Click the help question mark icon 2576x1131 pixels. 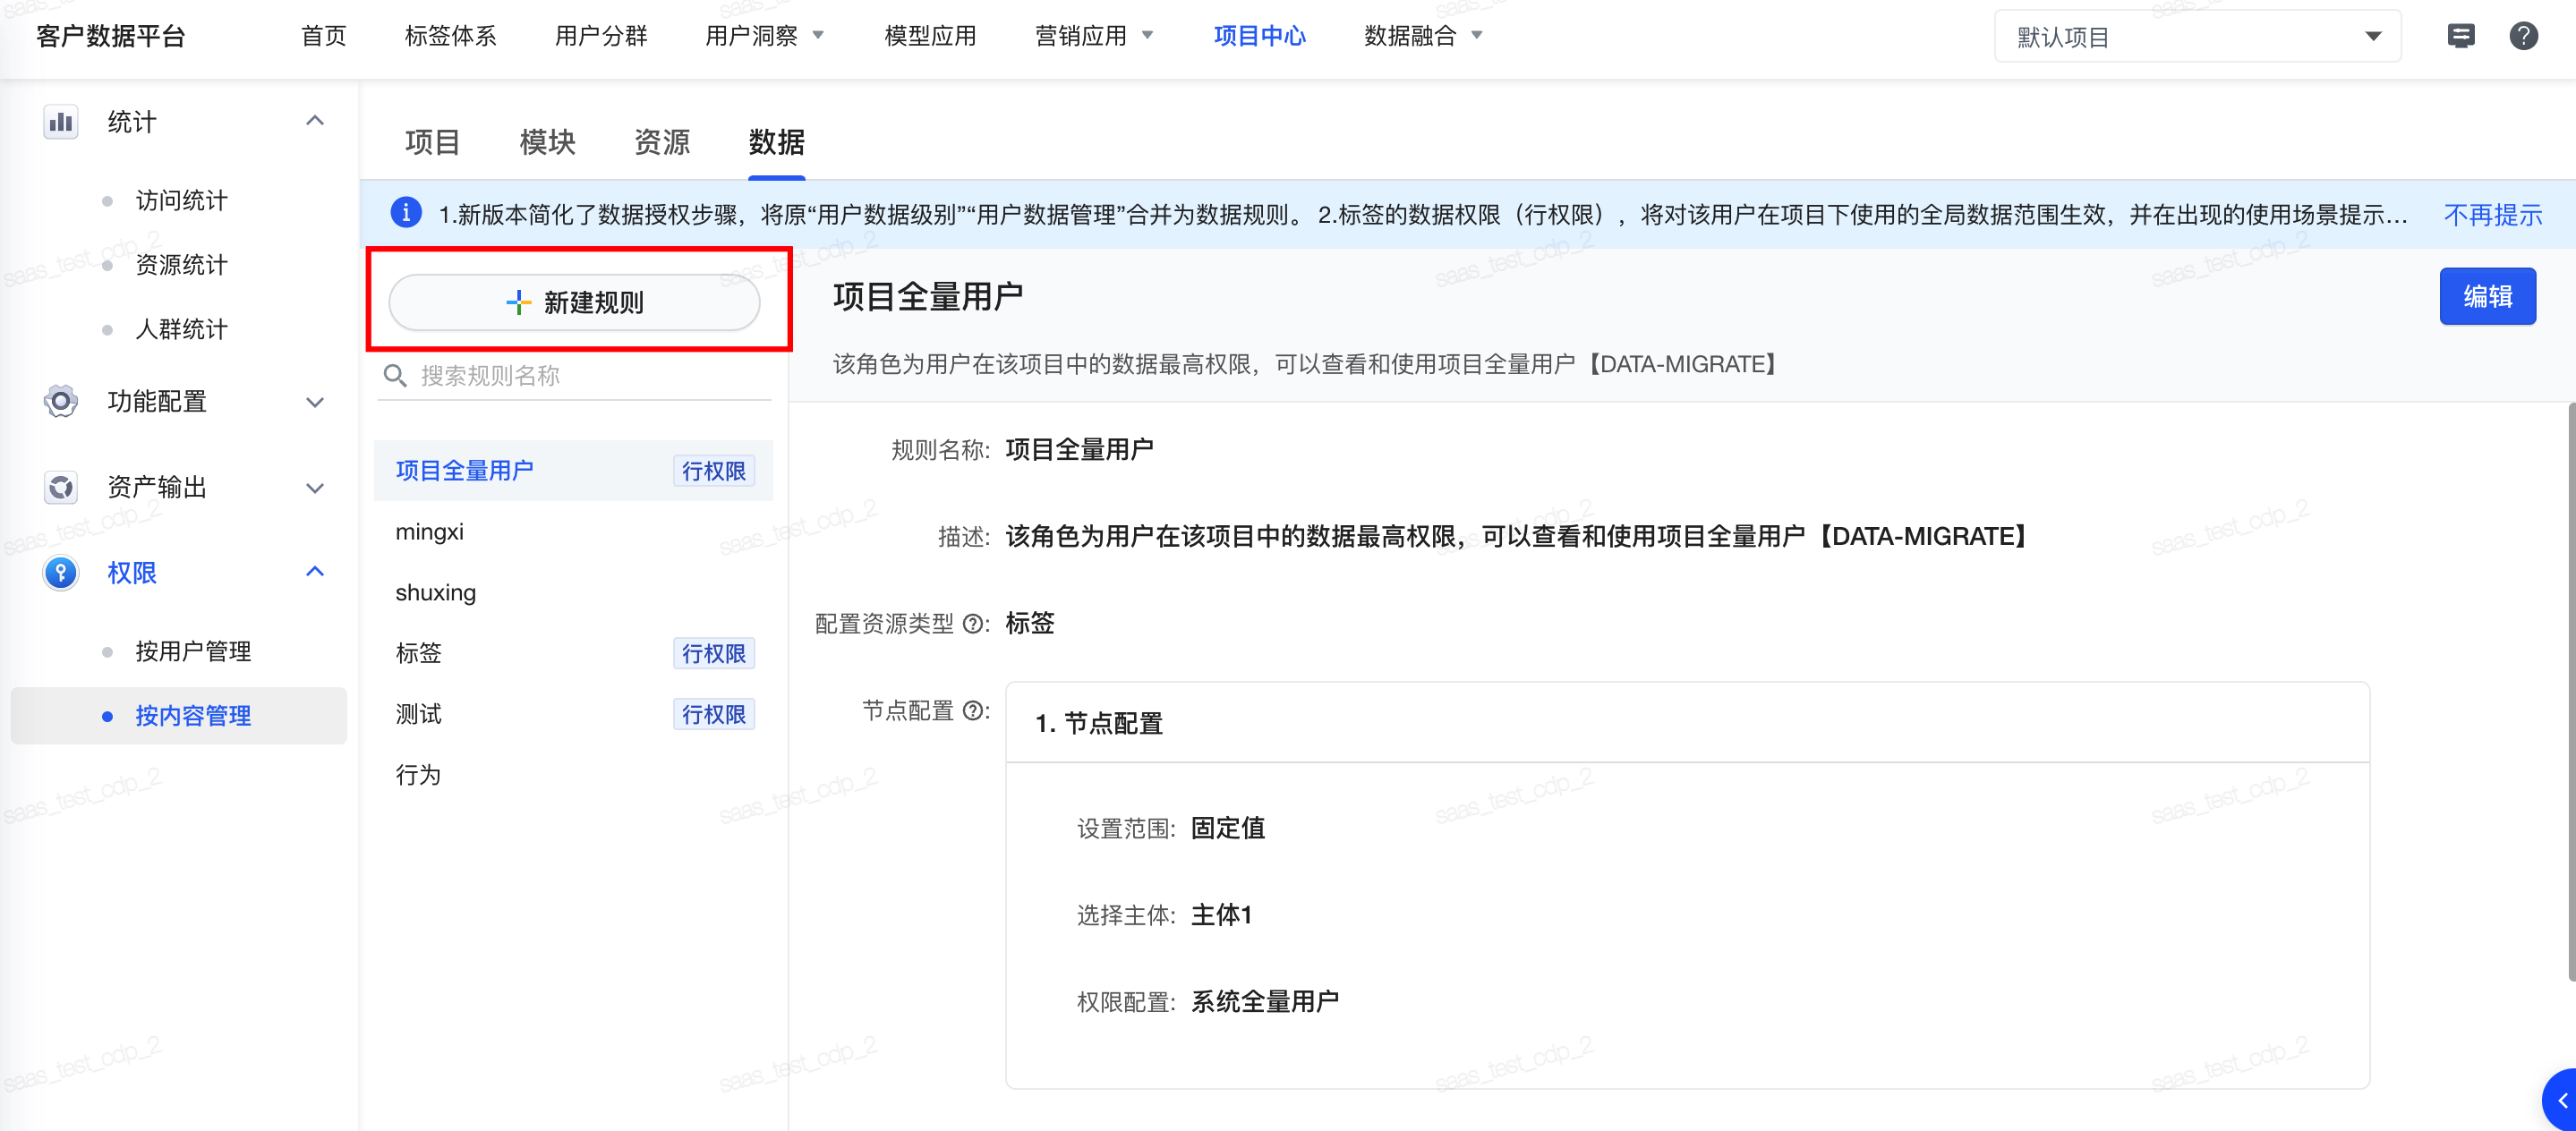click(x=2523, y=36)
